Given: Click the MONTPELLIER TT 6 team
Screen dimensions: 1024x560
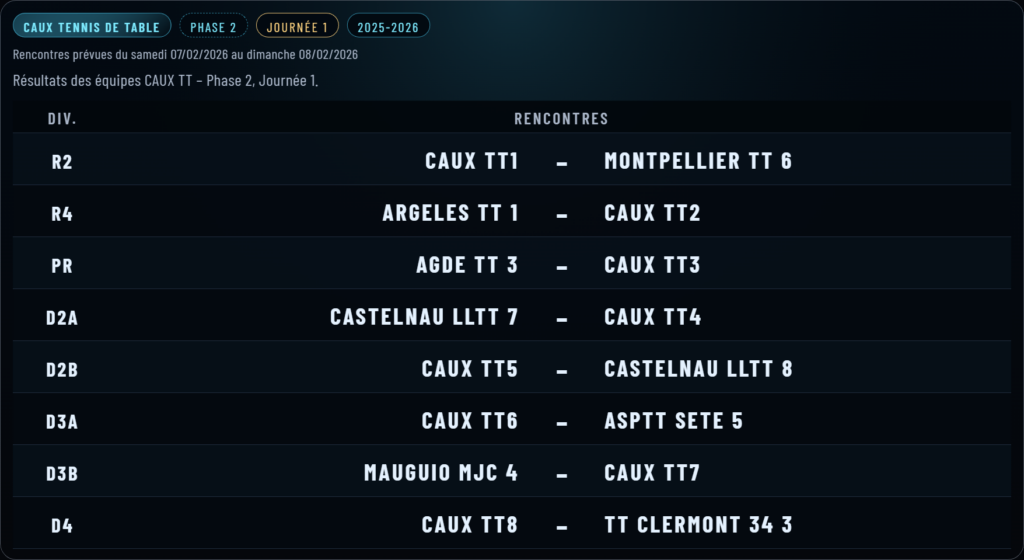Looking at the screenshot, I should point(698,161).
